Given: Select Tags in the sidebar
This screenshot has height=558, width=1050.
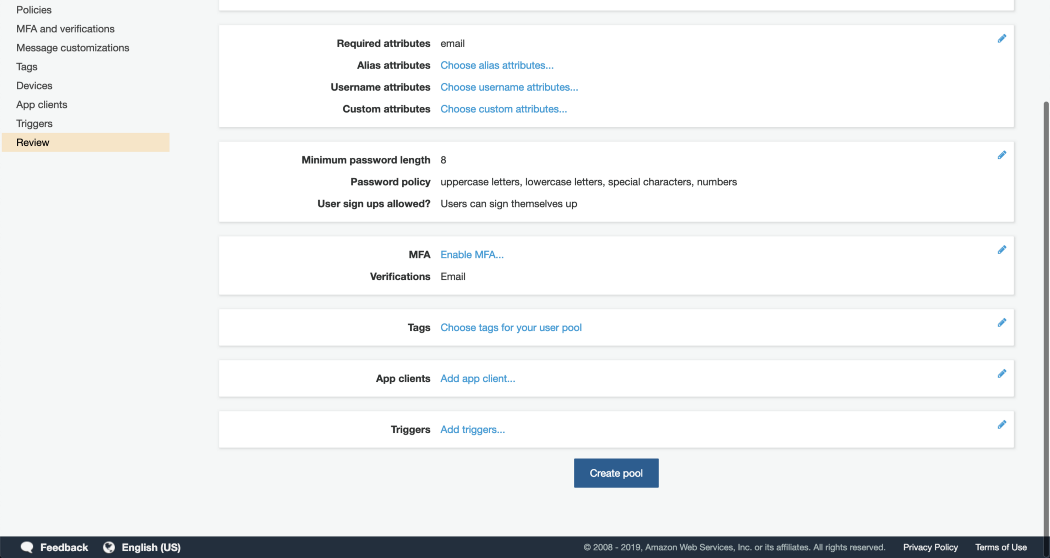Looking at the screenshot, I should (27, 67).
